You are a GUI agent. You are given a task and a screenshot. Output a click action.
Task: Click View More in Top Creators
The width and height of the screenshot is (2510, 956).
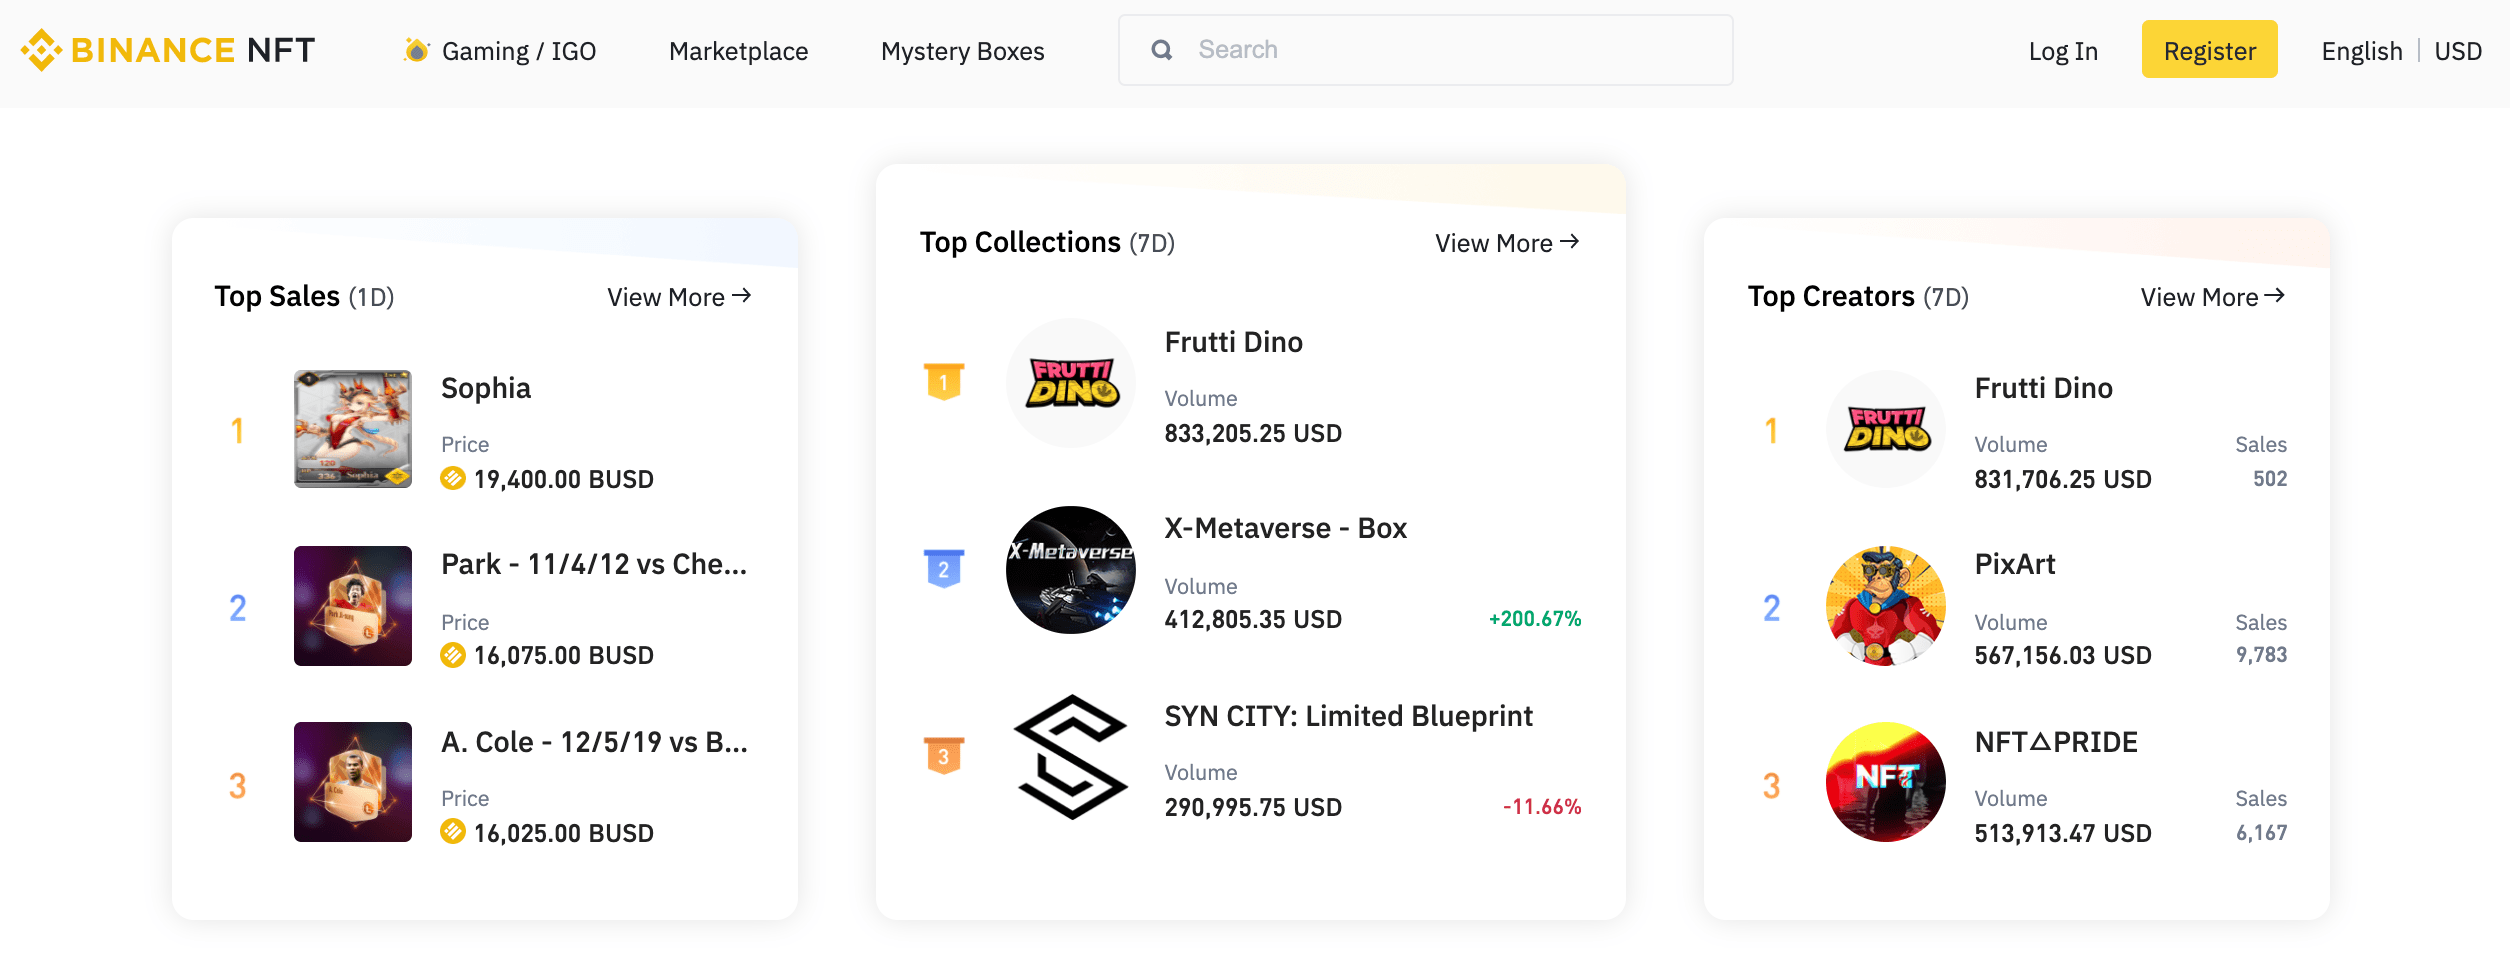pos(2212,297)
